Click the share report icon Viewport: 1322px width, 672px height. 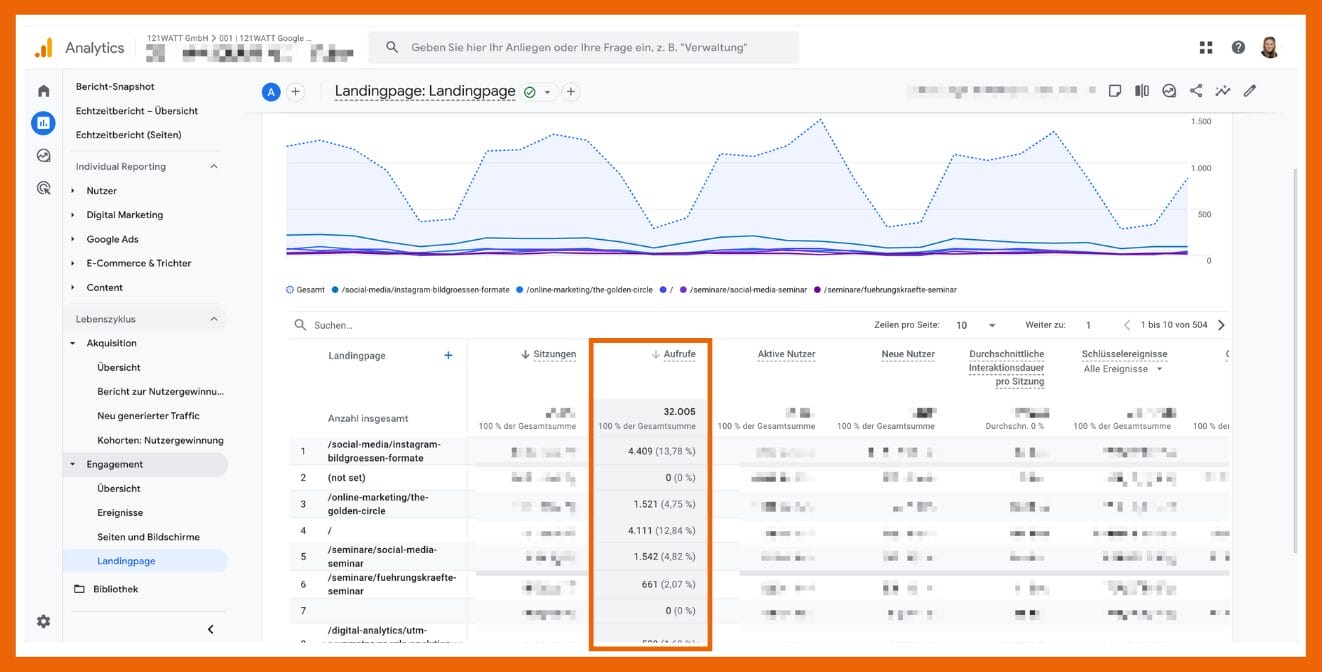(1196, 91)
